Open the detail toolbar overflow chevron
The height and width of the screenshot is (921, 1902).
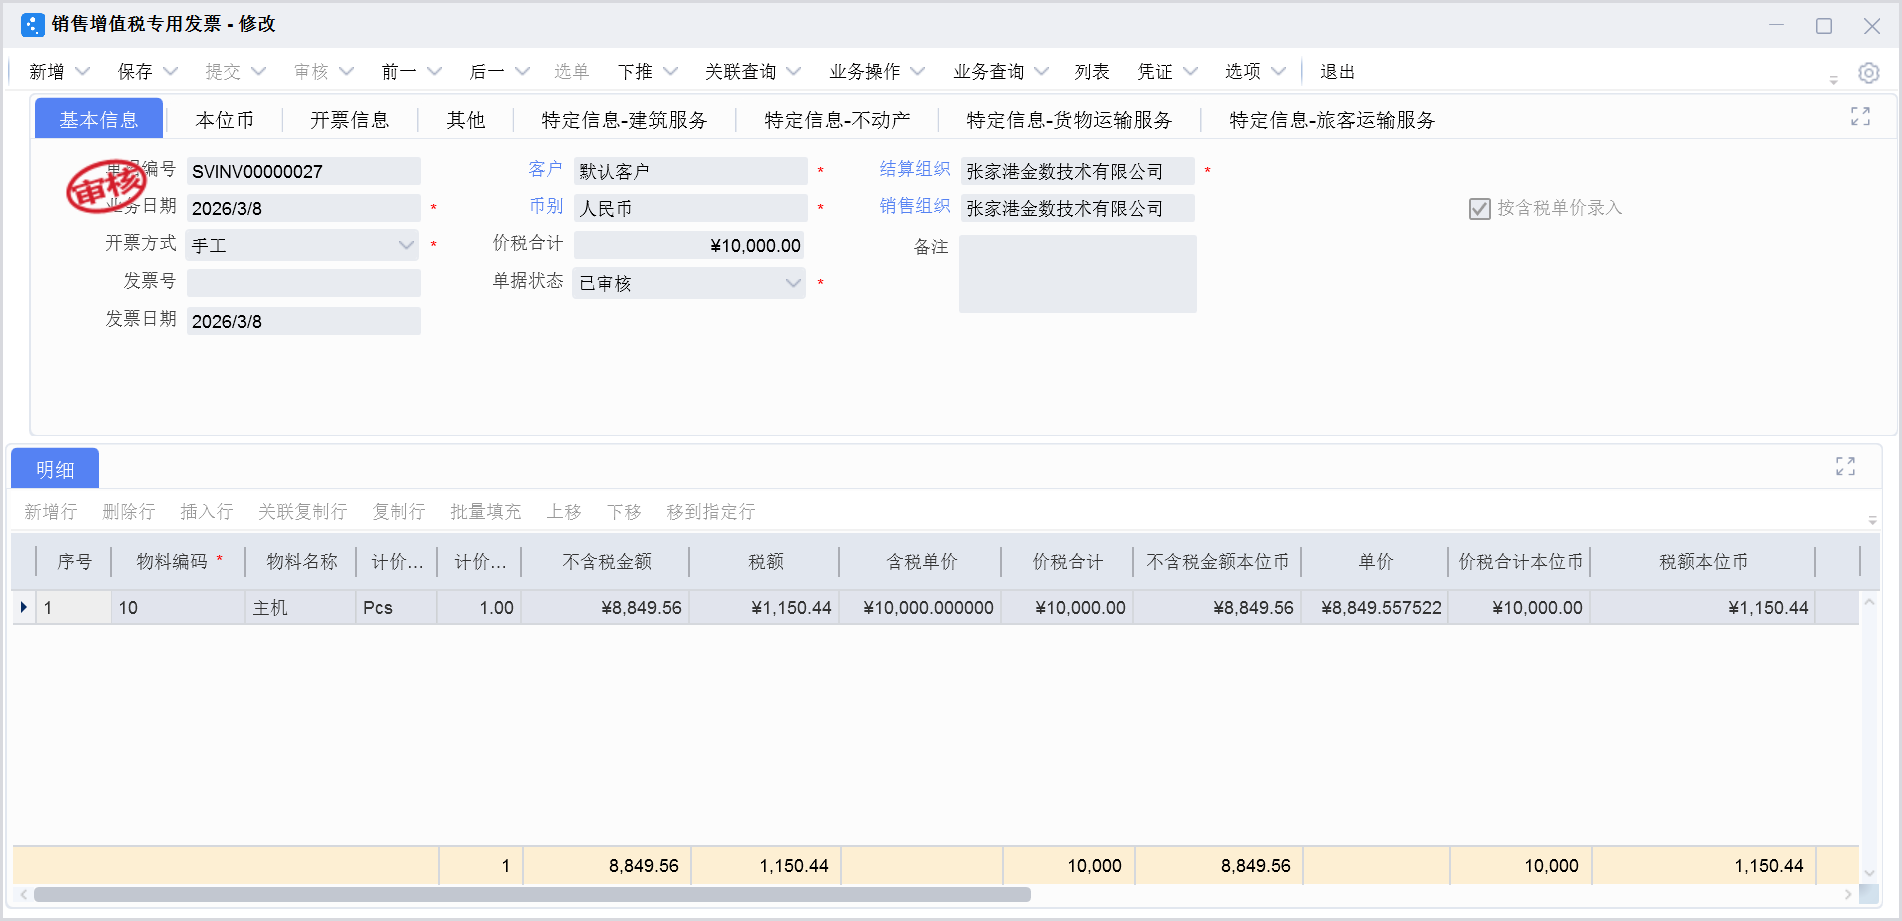(x=1874, y=518)
